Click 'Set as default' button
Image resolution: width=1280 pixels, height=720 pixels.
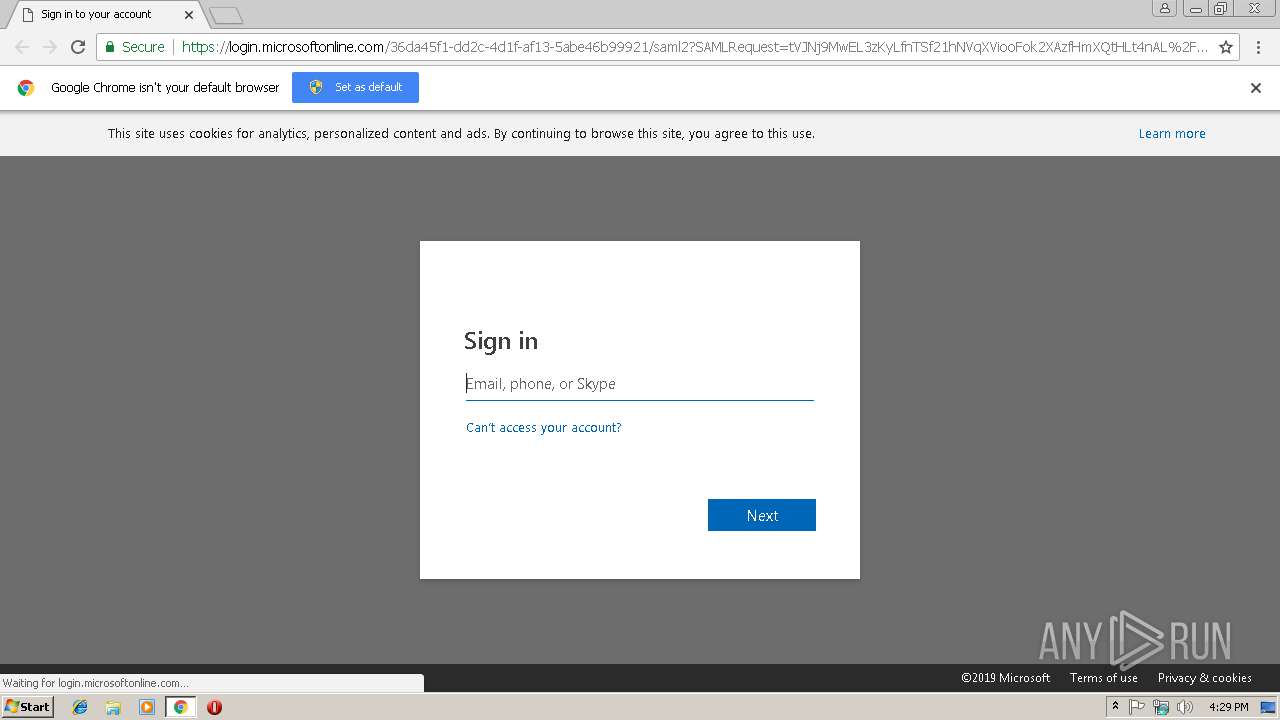coord(355,87)
